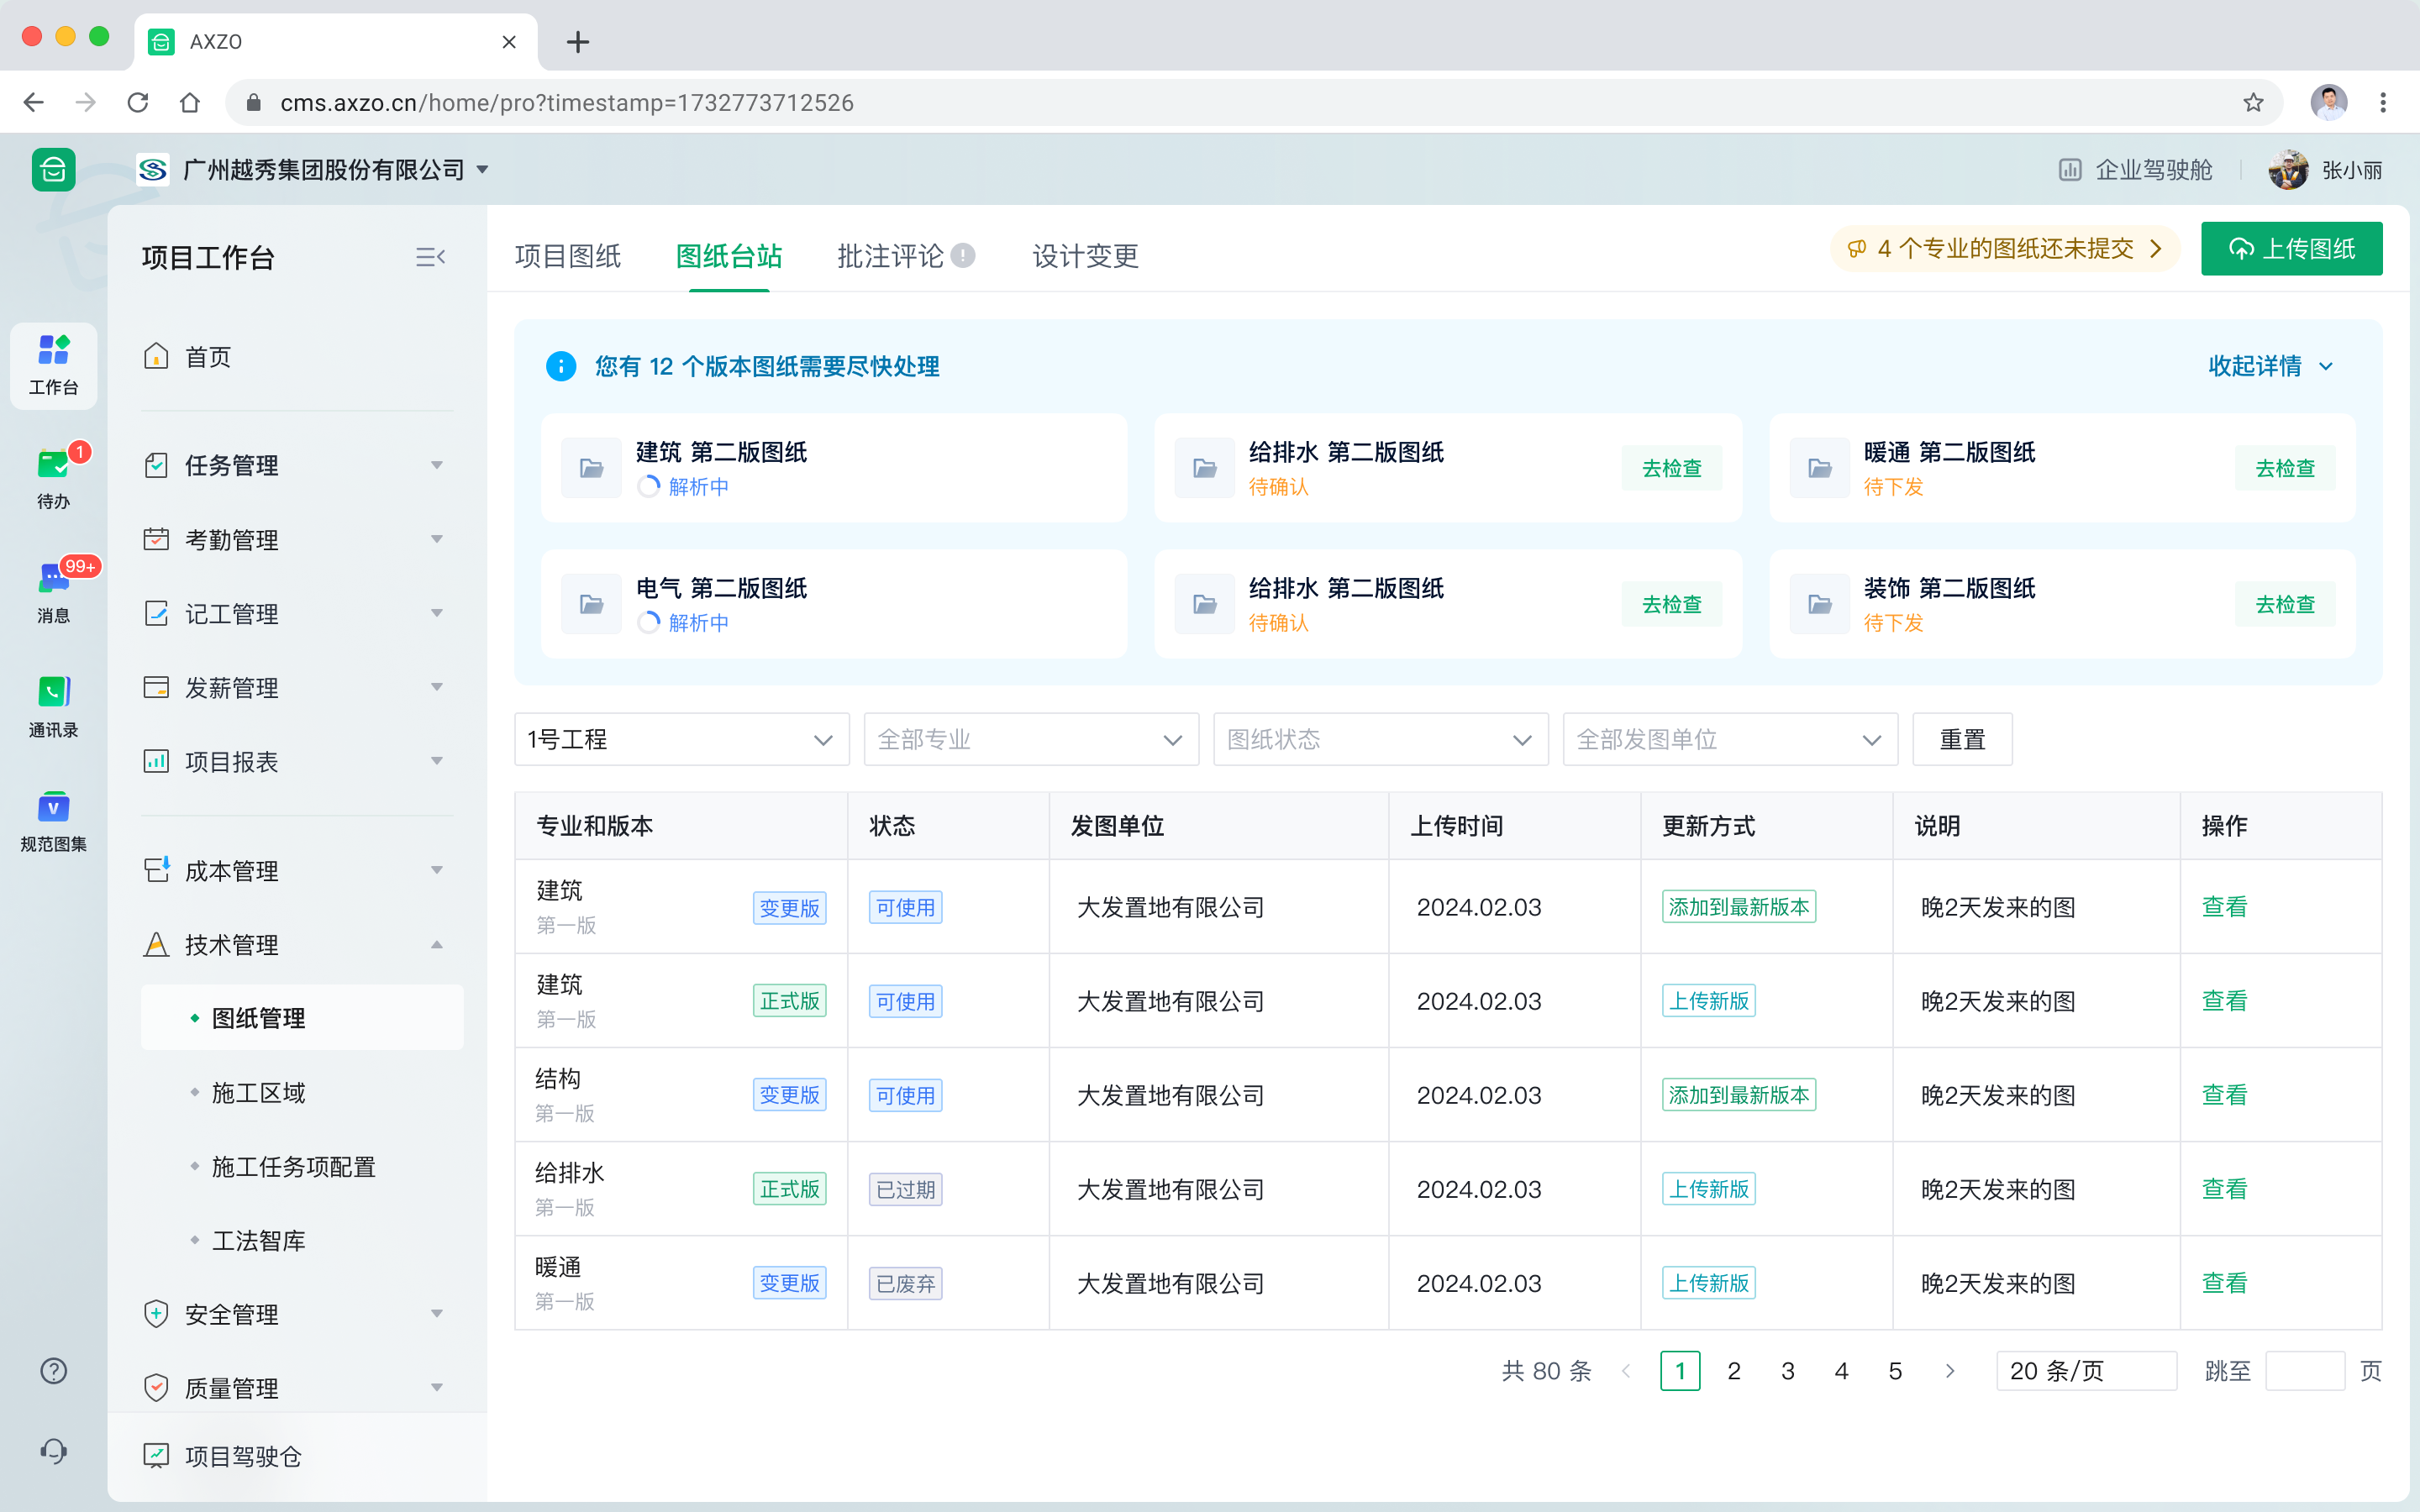Switch to the 设计变更 tab
The image size is (2420, 1512).
click(x=1084, y=257)
